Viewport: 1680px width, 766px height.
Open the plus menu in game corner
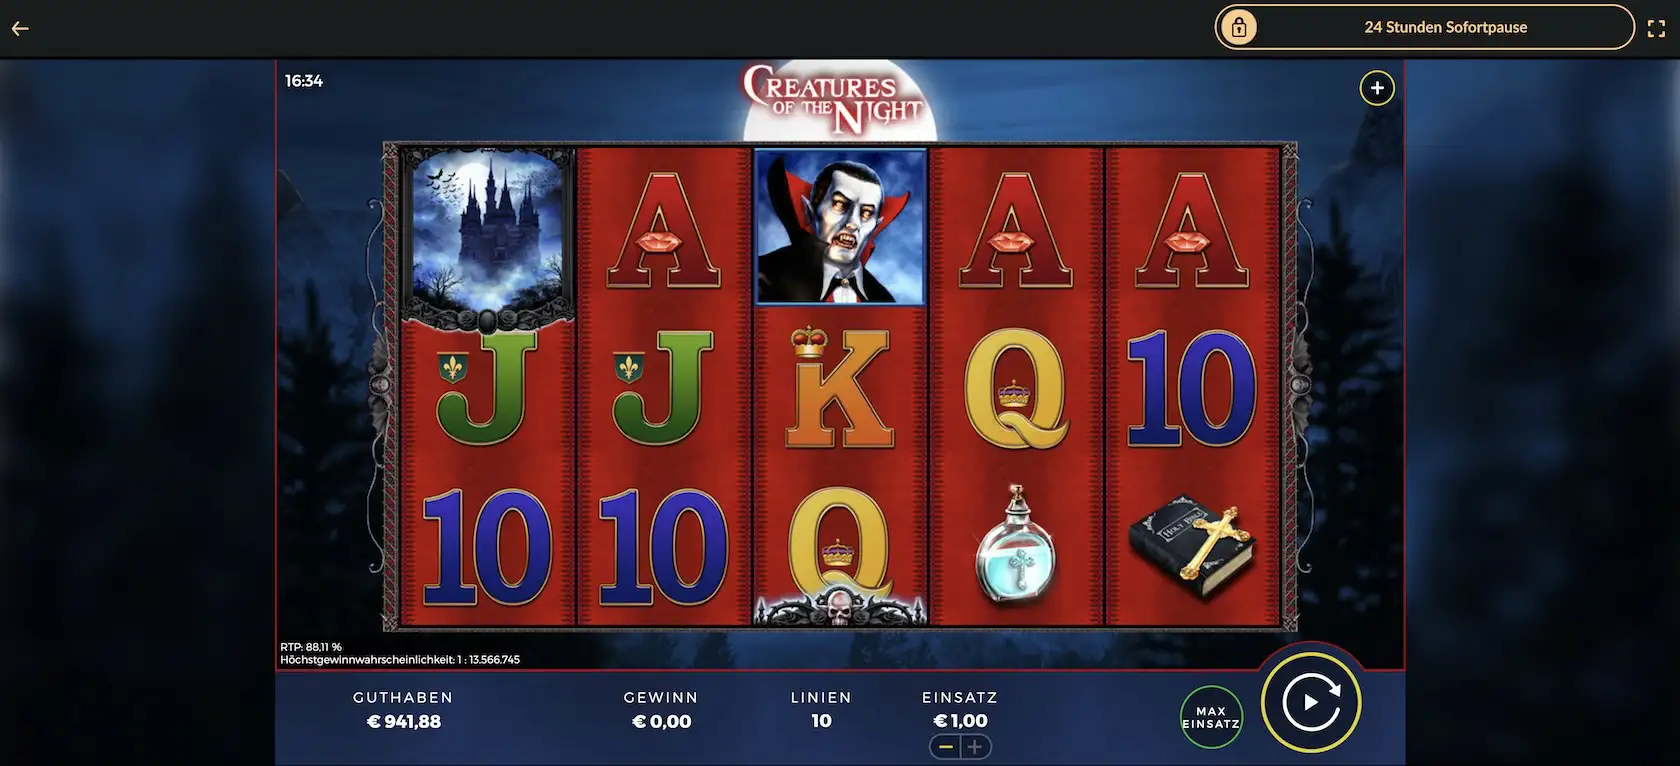click(x=1377, y=88)
